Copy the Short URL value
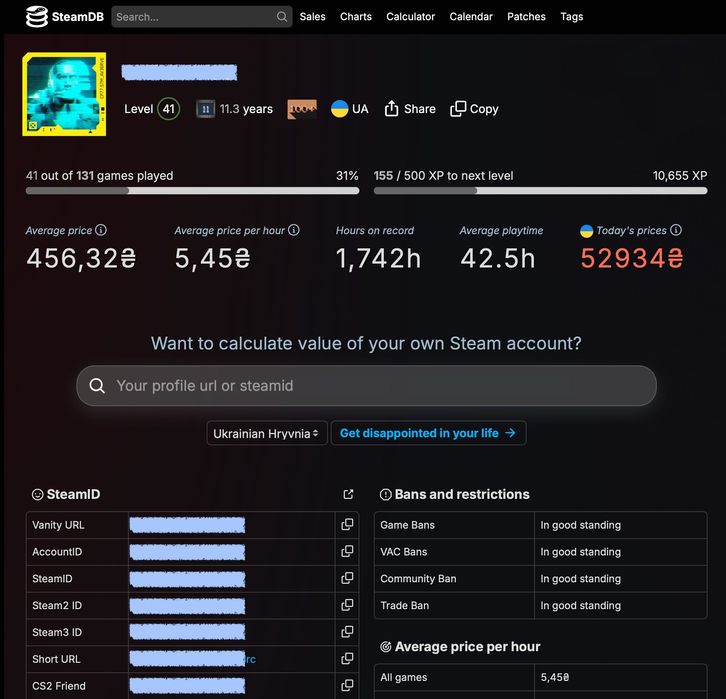 [347, 659]
